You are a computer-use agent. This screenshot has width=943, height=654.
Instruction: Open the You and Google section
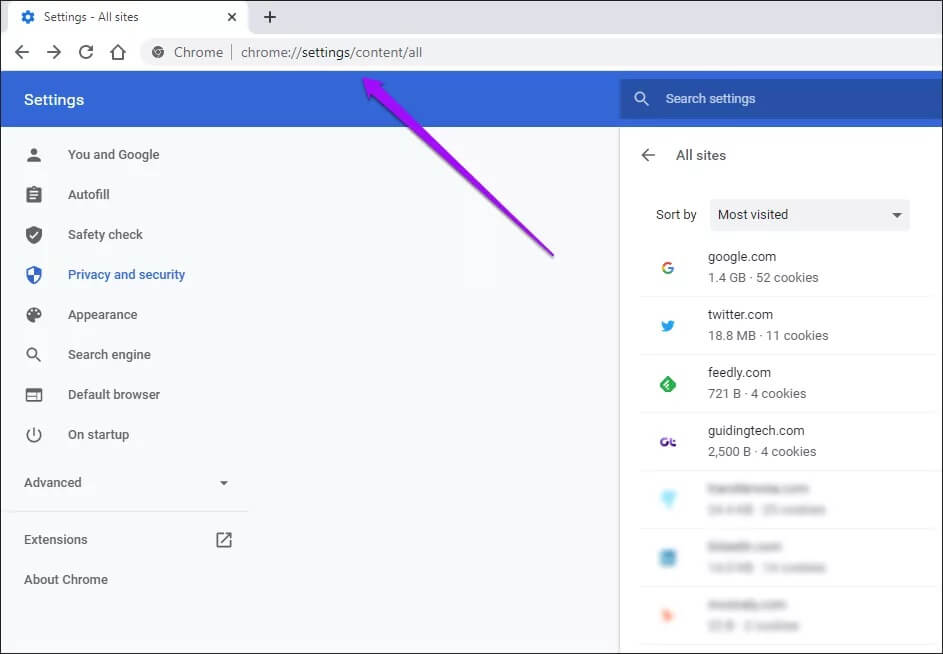(x=113, y=155)
